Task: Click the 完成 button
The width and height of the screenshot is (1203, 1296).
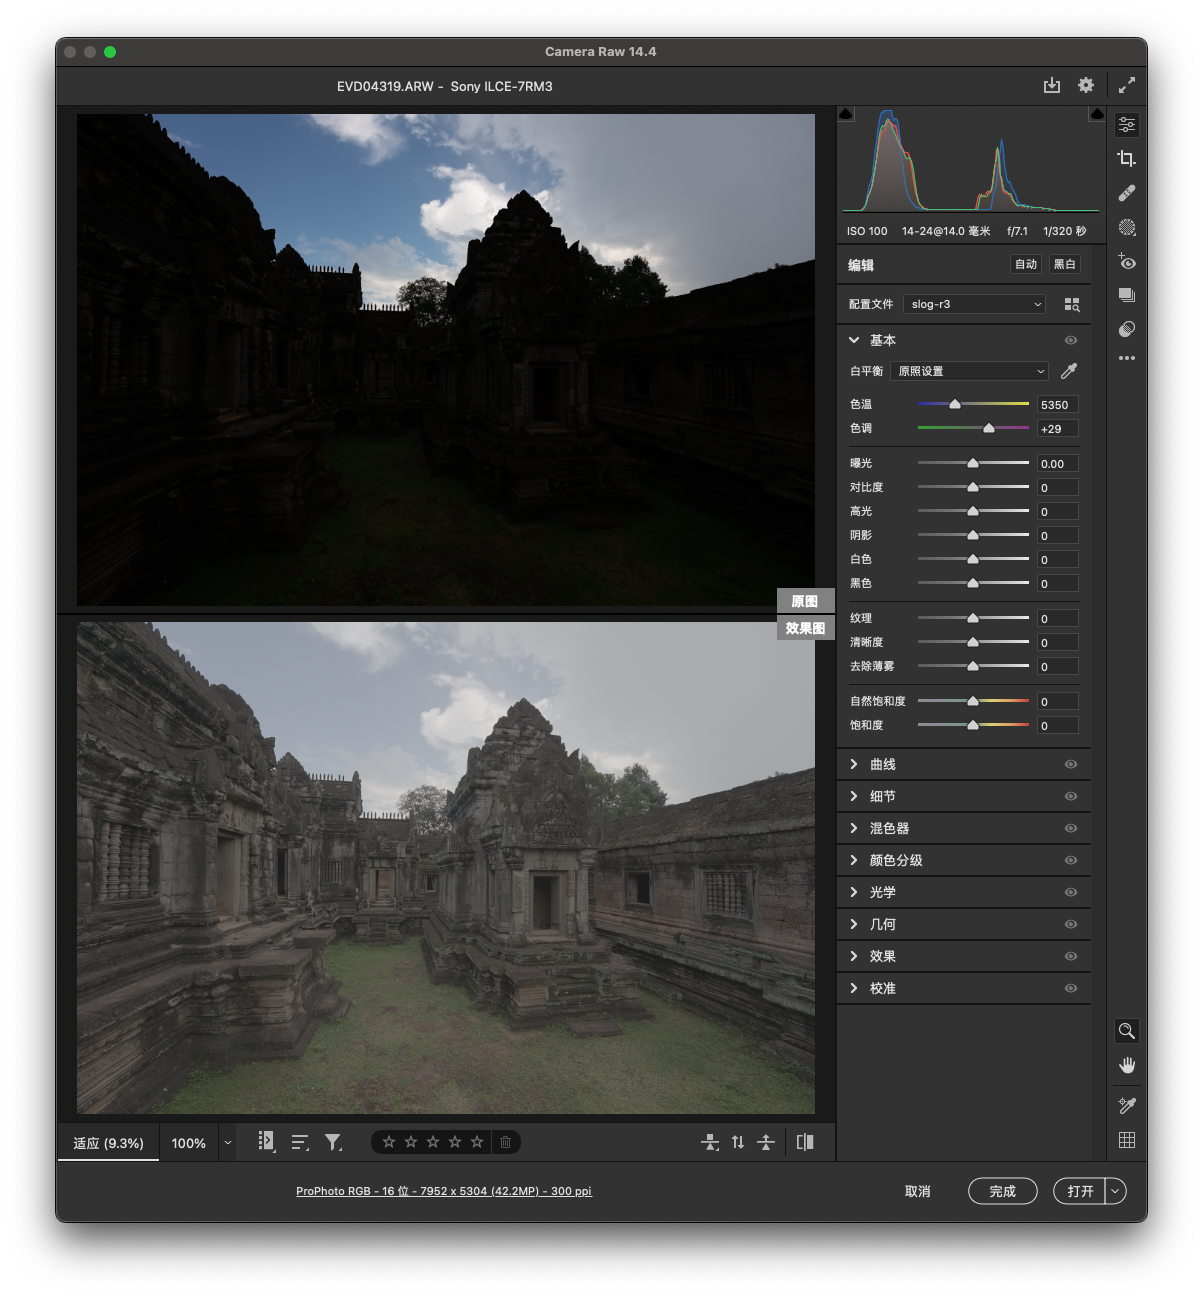Action: (x=1002, y=1191)
